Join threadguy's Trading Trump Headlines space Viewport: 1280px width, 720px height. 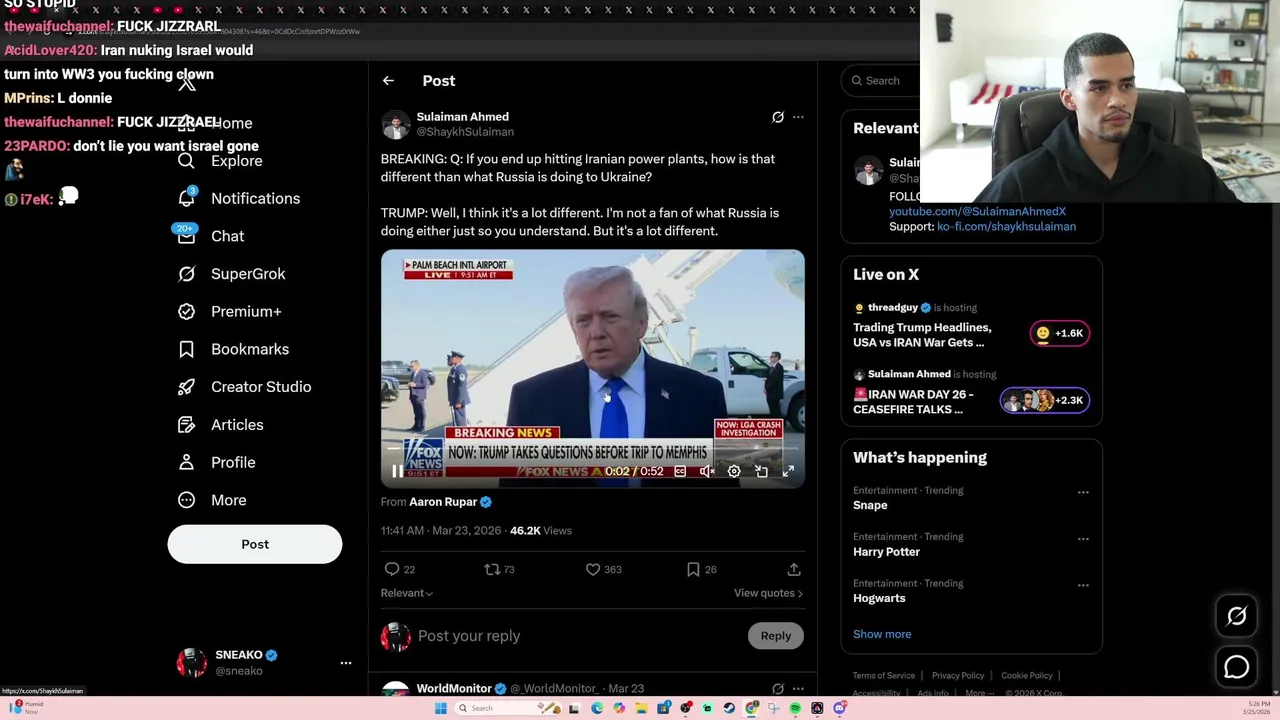click(922, 335)
